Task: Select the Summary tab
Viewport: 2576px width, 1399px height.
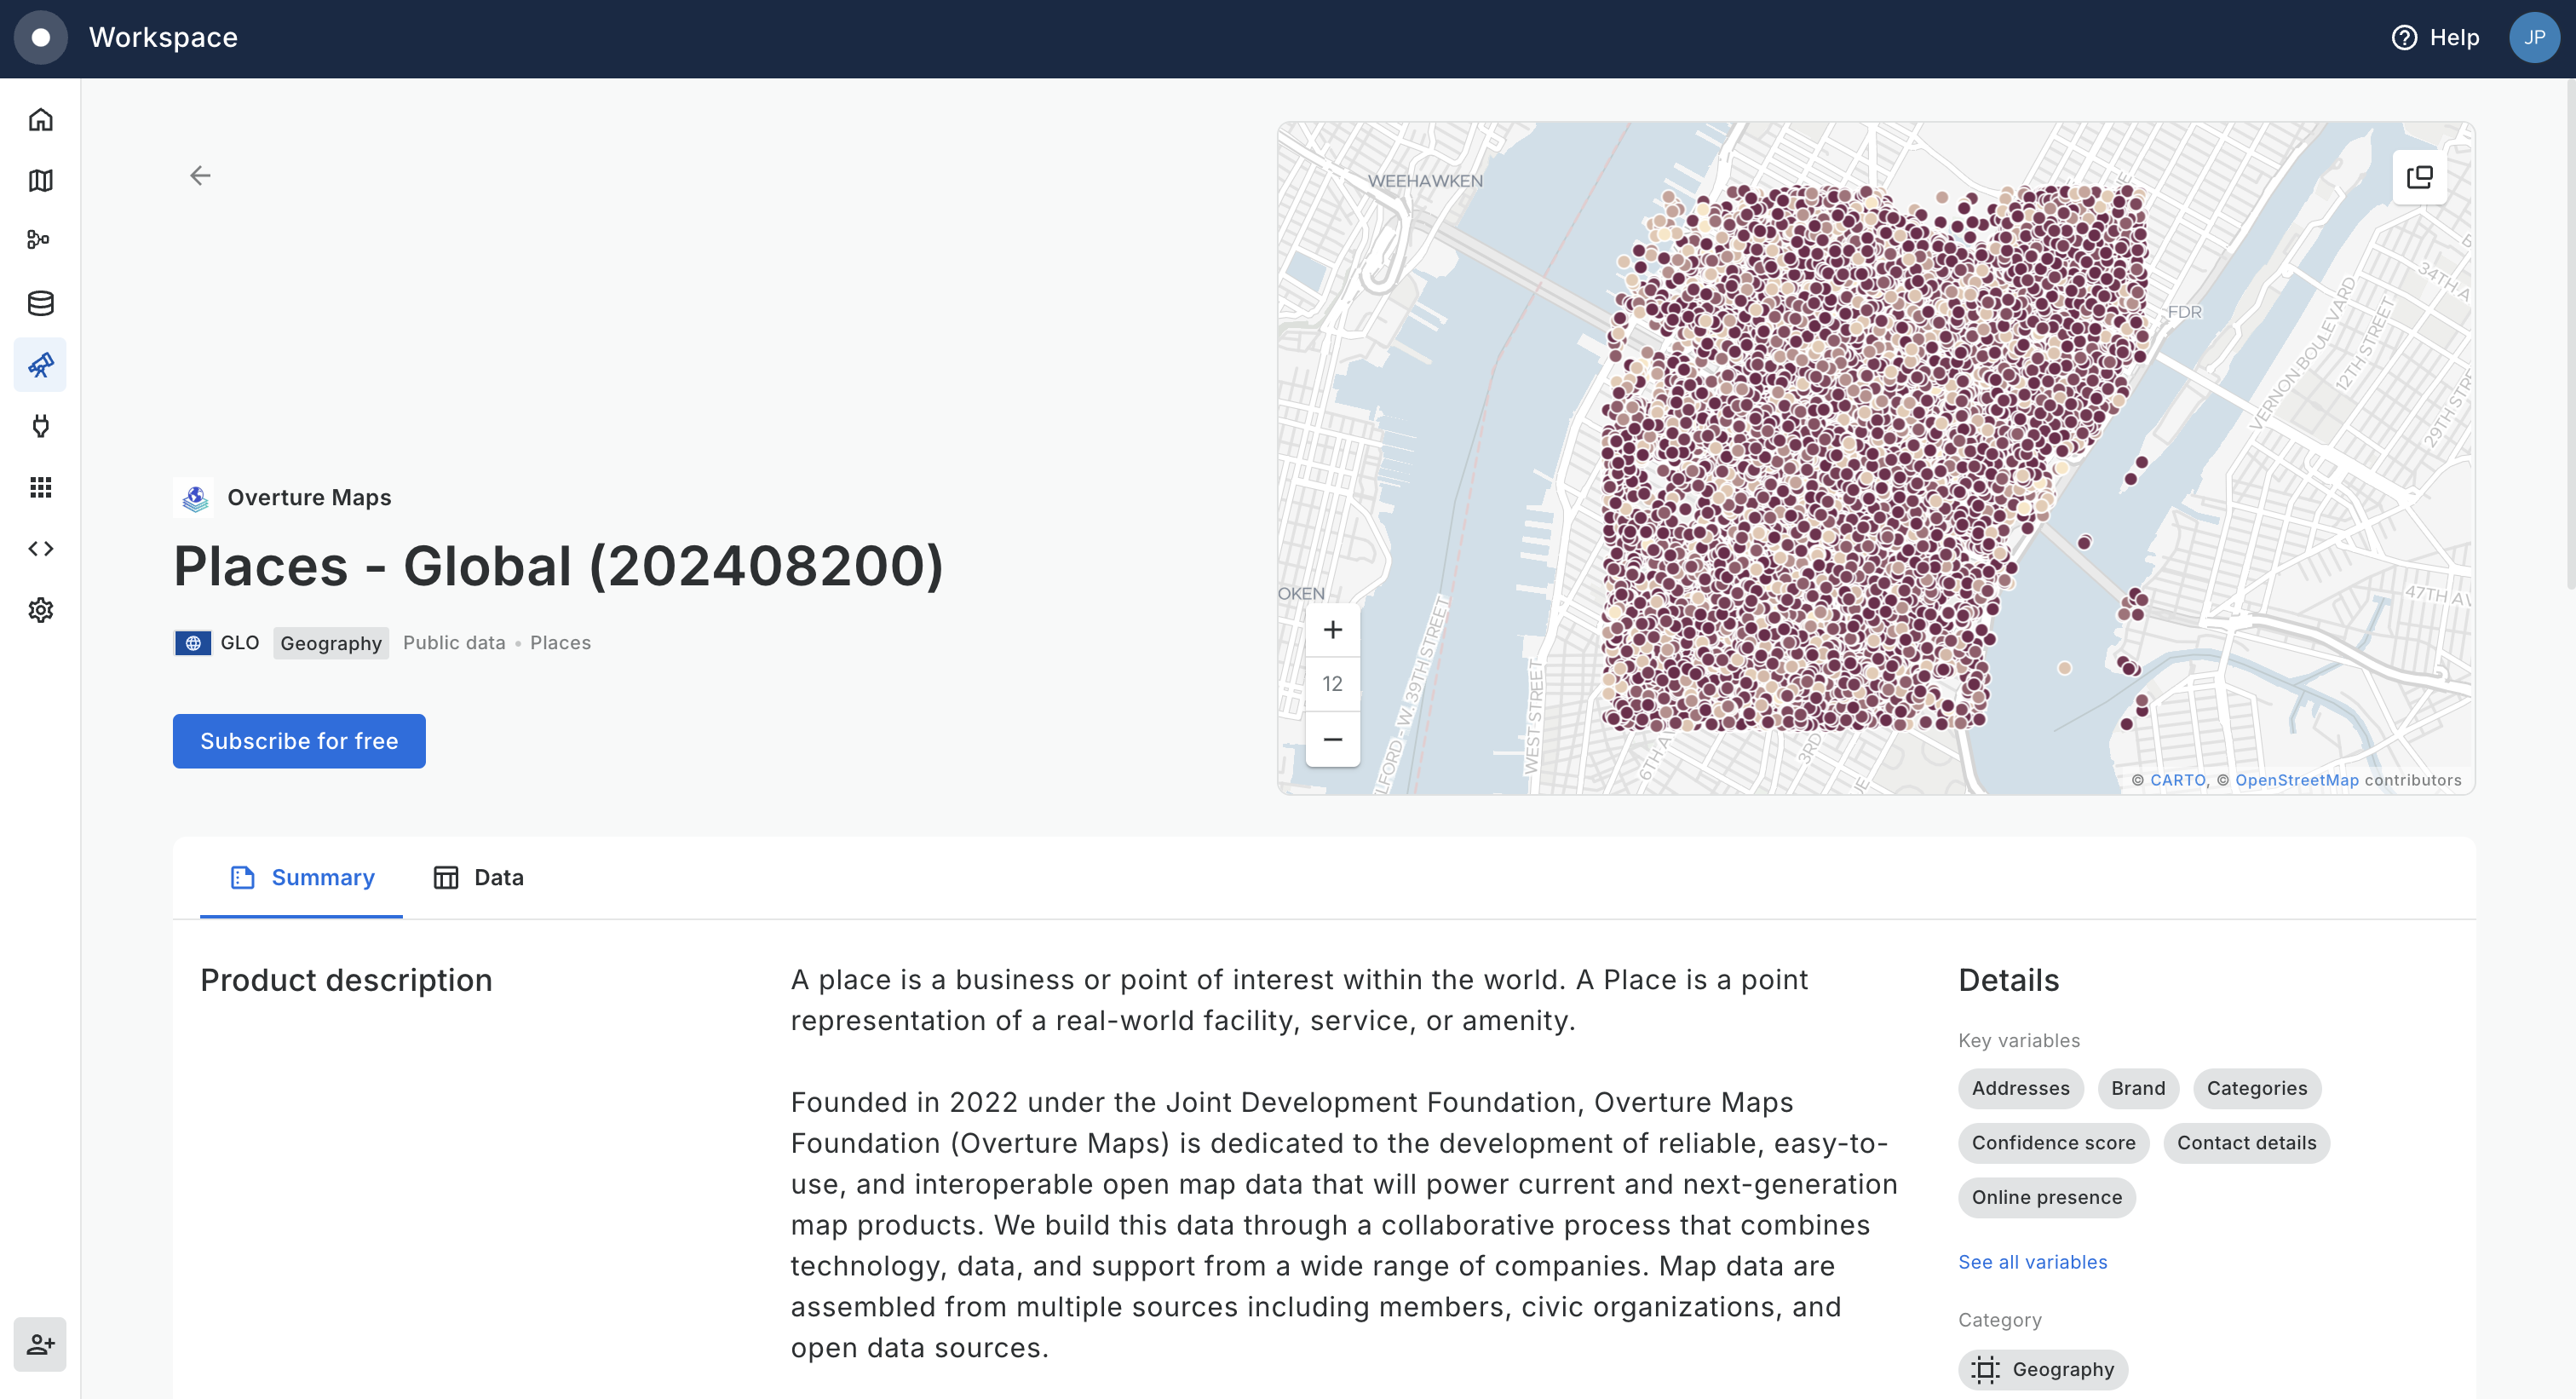Action: tap(302, 877)
